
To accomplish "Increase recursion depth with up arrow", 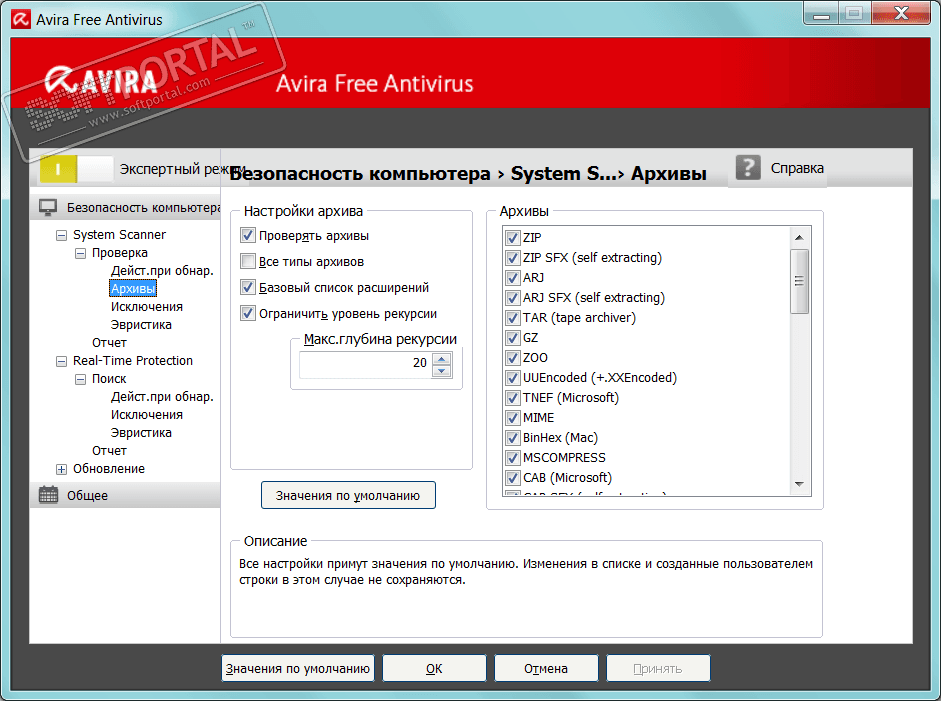I will point(442,359).
